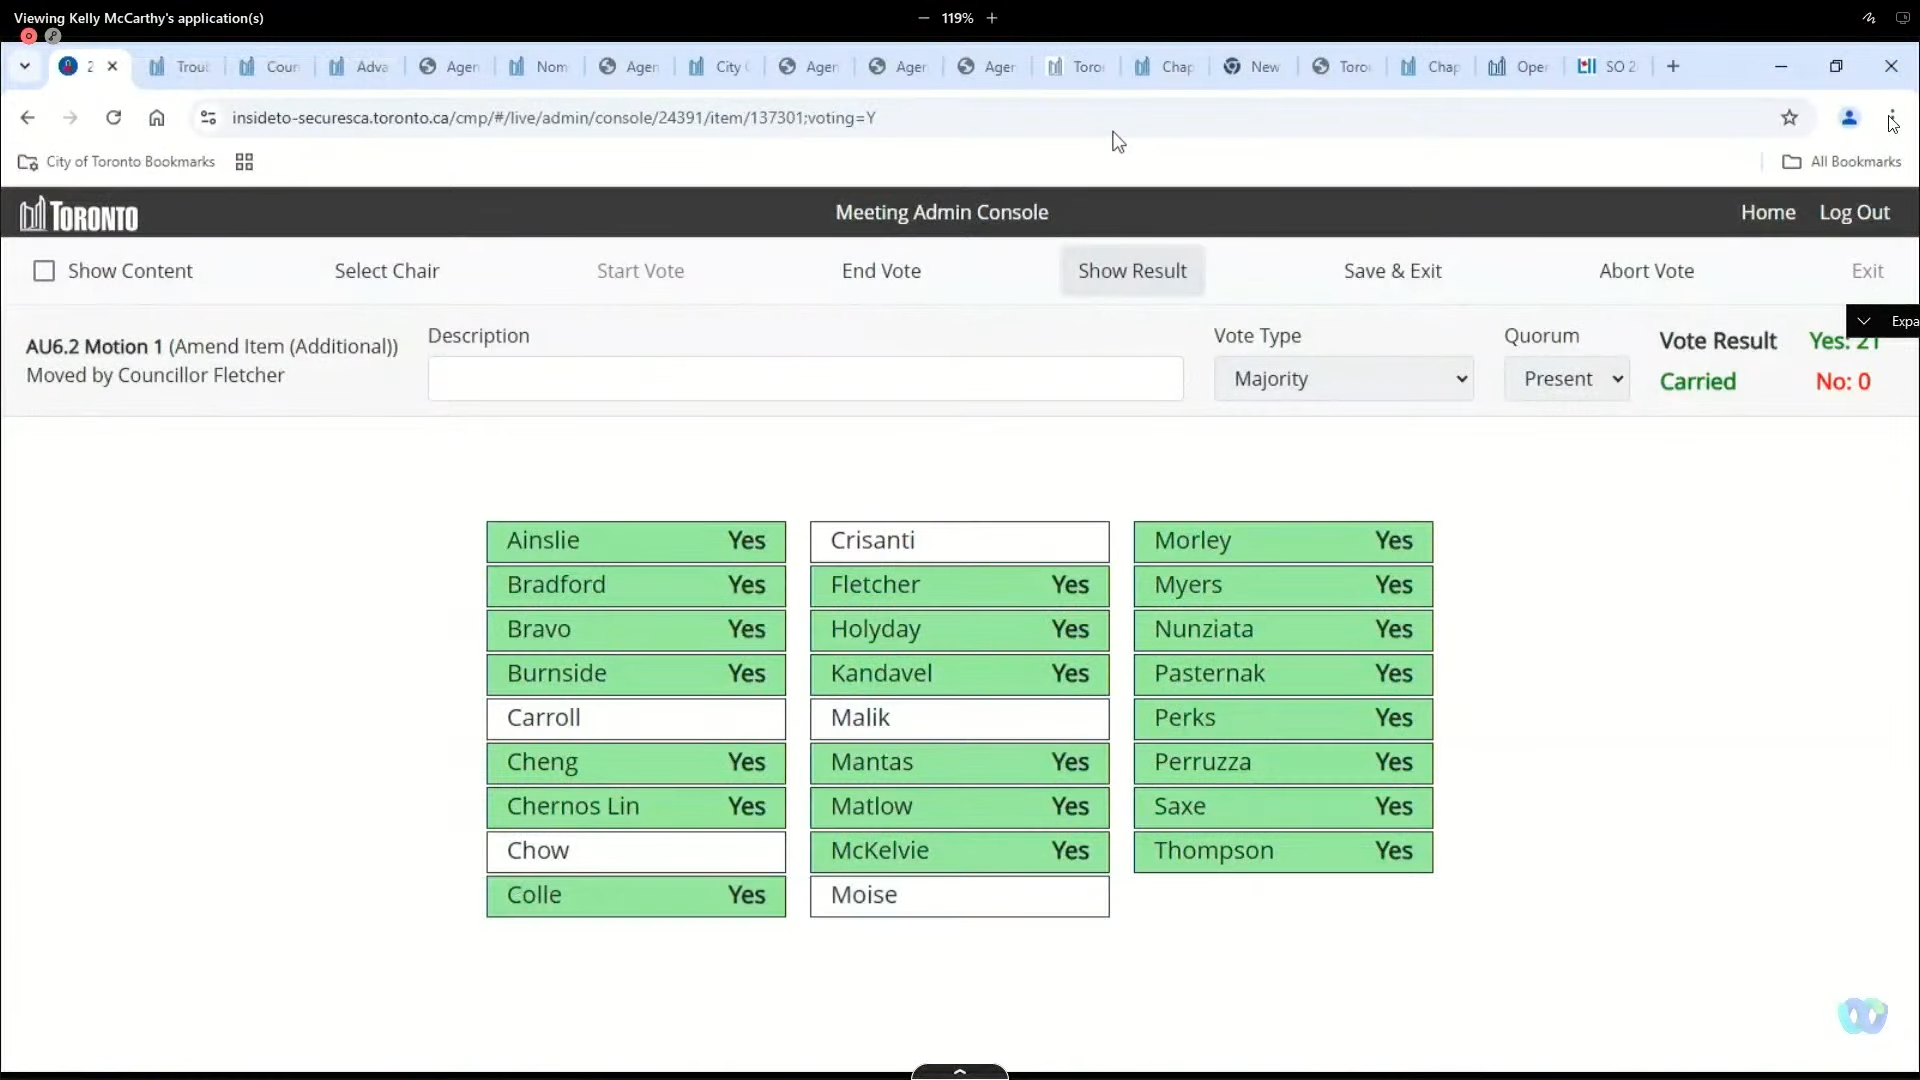
Task: Switch to the SO 2 tab
Action: [1608, 66]
